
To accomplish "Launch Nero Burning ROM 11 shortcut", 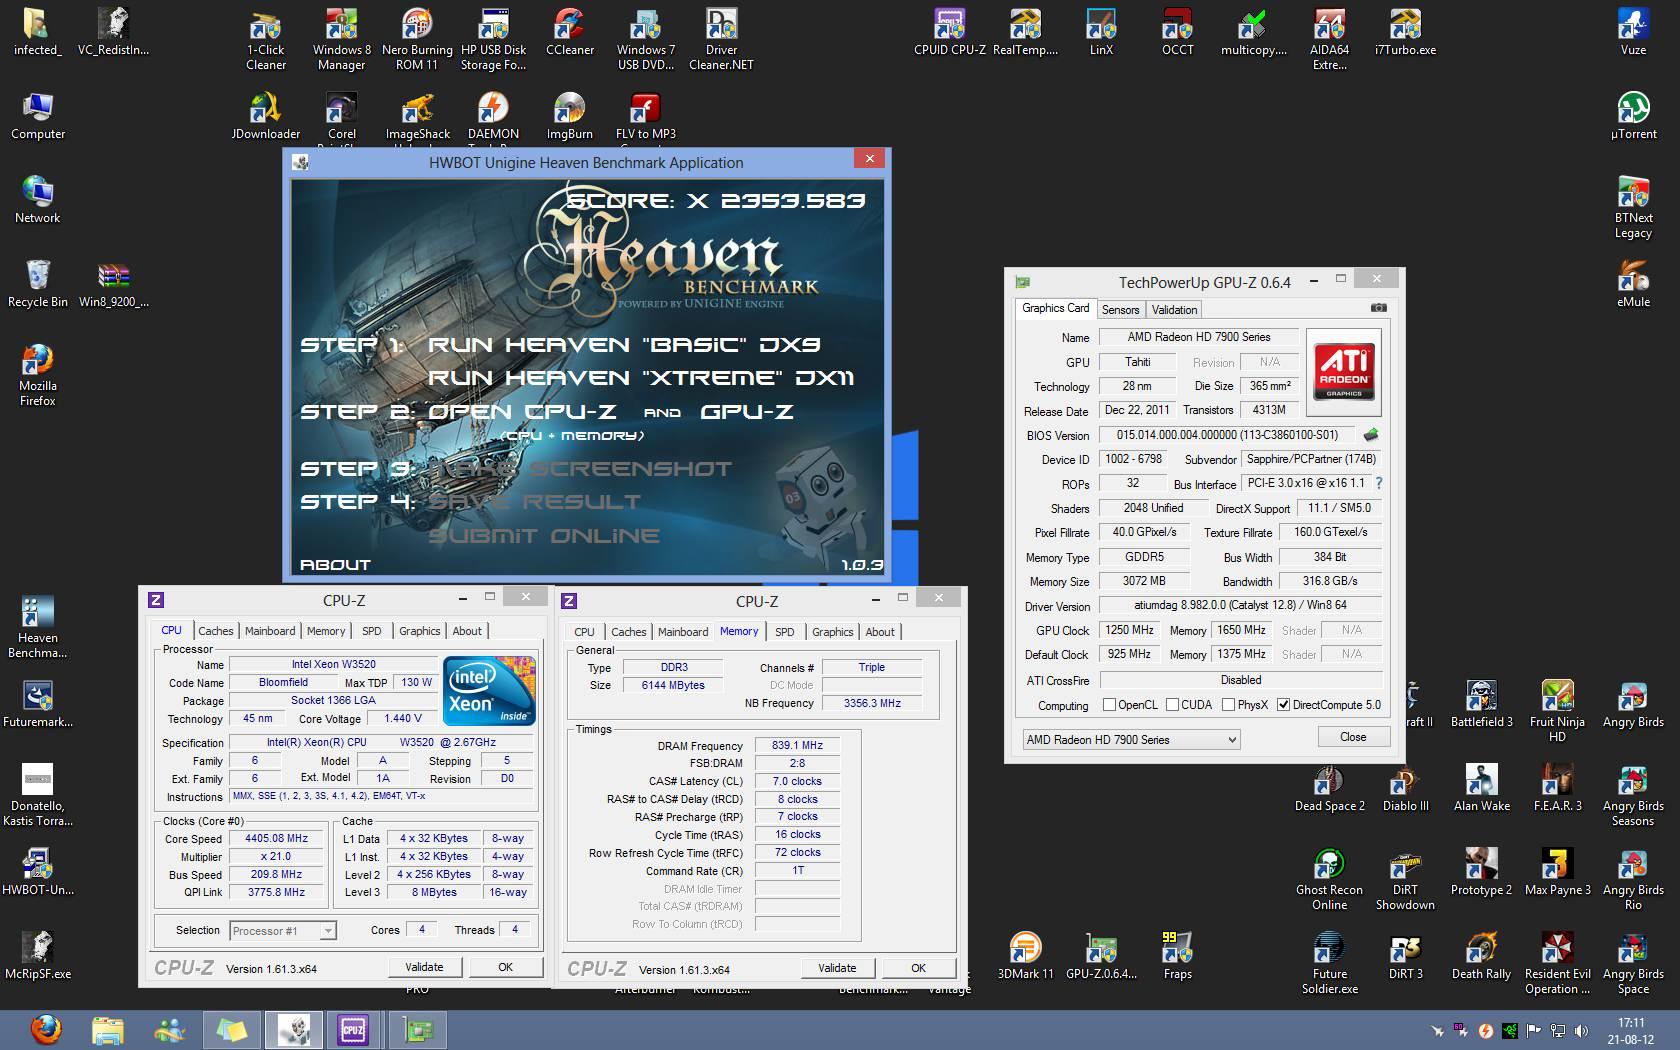I will tap(417, 40).
